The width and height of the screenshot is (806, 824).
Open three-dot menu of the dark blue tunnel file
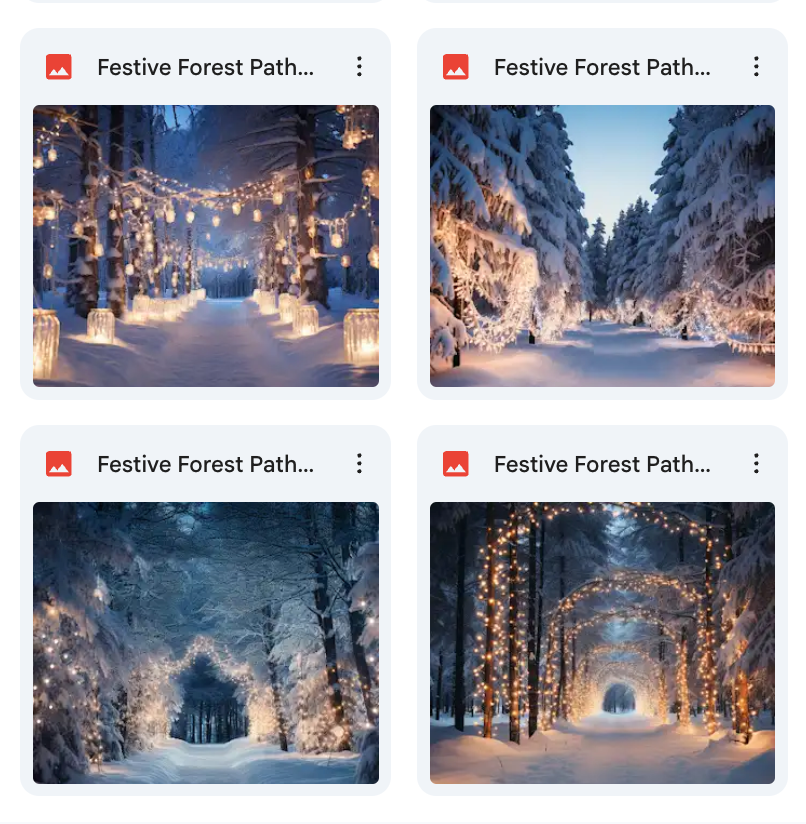click(x=359, y=464)
